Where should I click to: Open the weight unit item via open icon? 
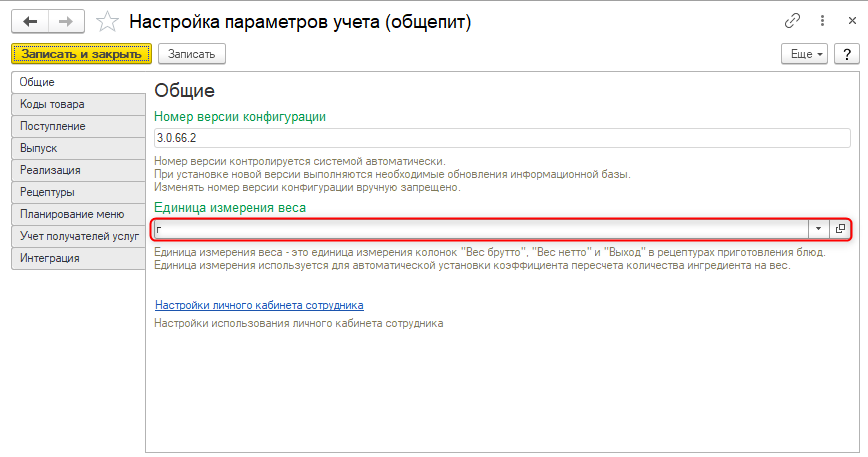pyautogui.click(x=840, y=229)
